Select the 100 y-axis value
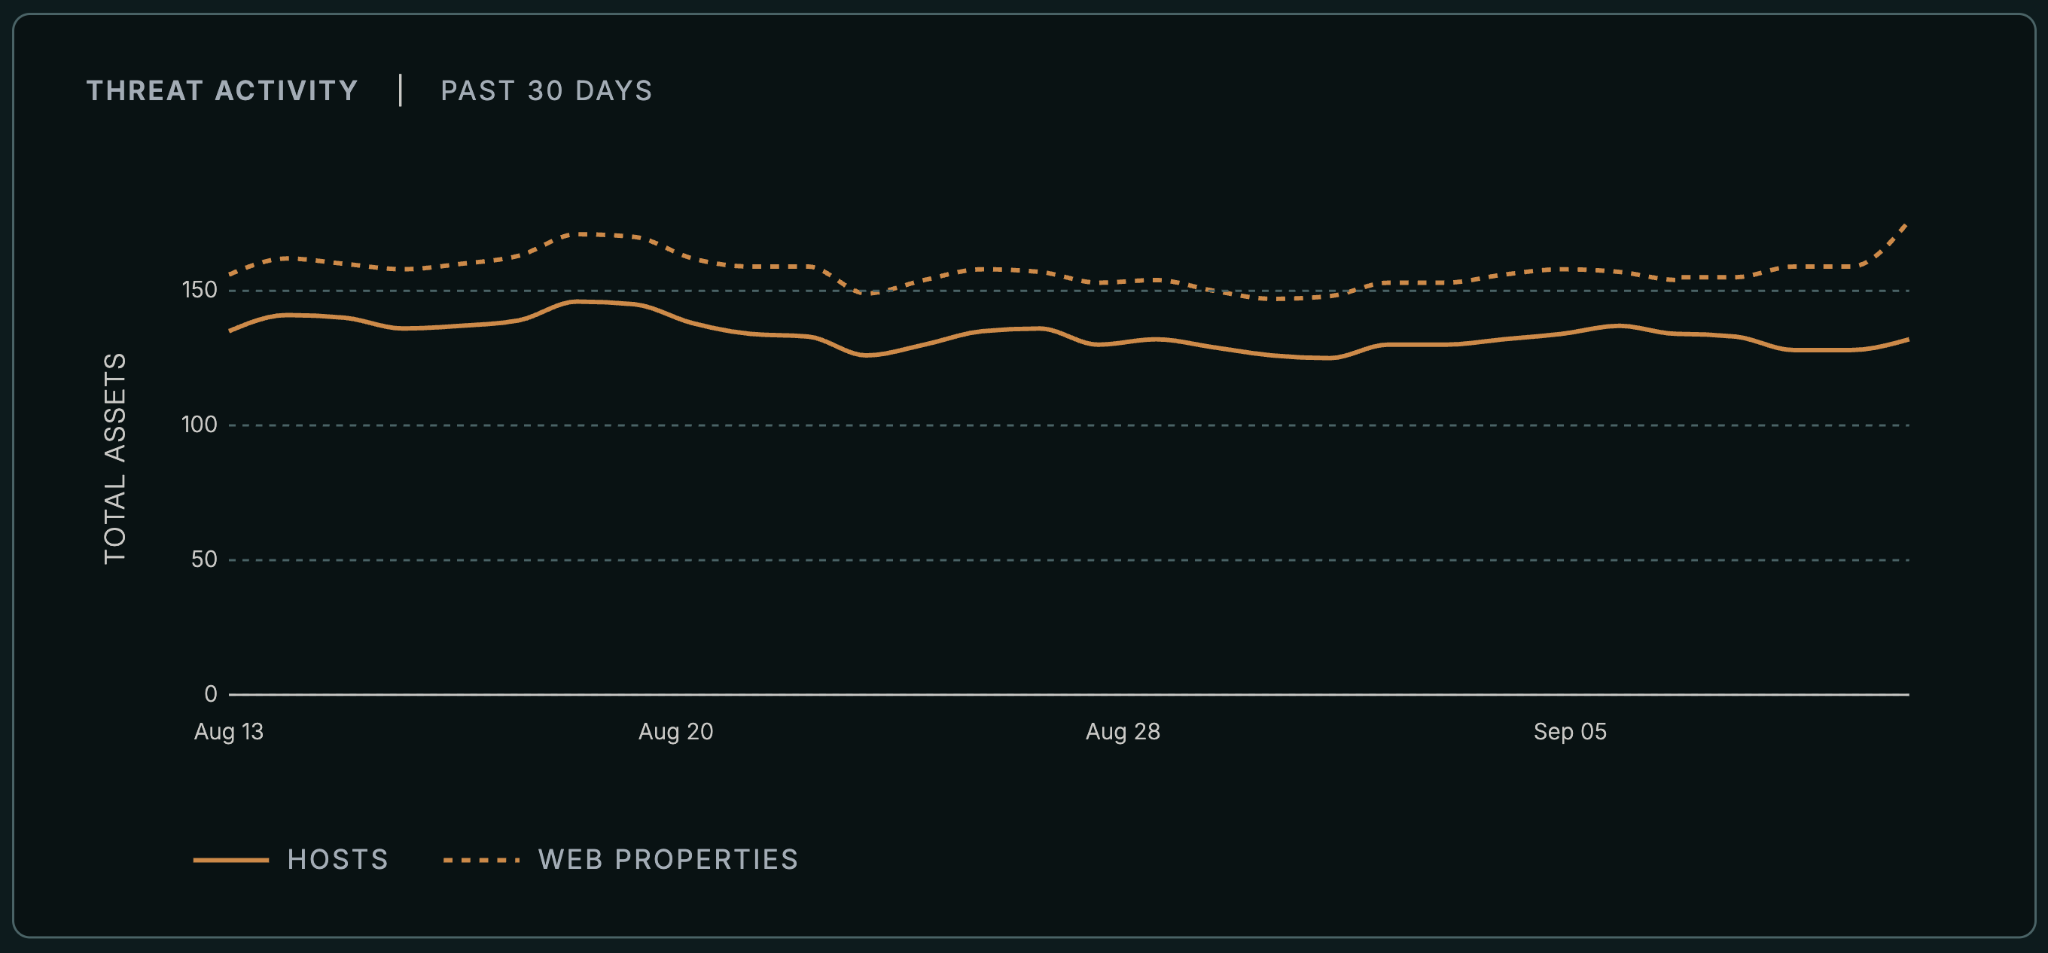 tap(199, 424)
